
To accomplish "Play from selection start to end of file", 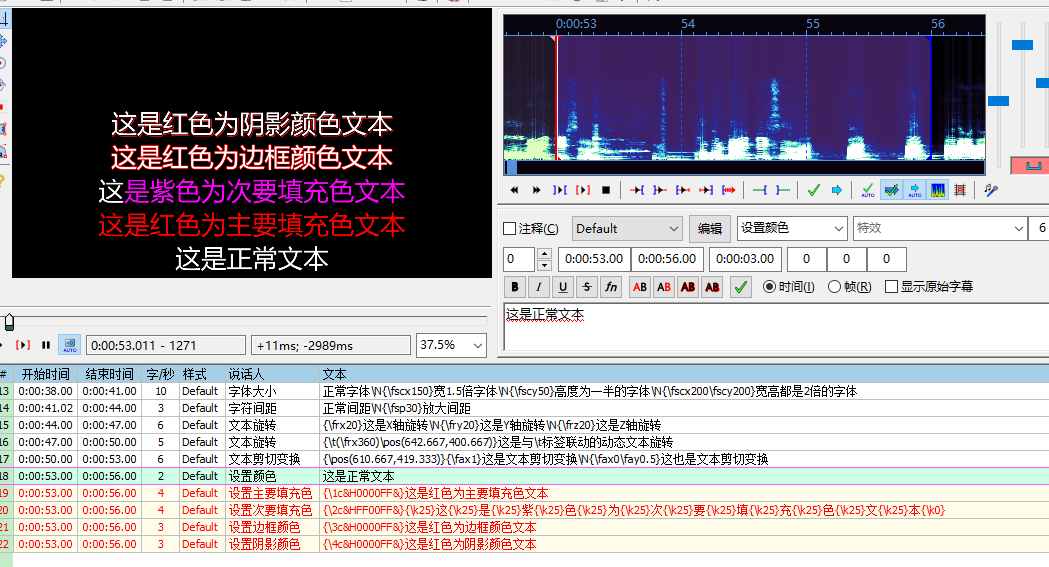I will pos(729,191).
